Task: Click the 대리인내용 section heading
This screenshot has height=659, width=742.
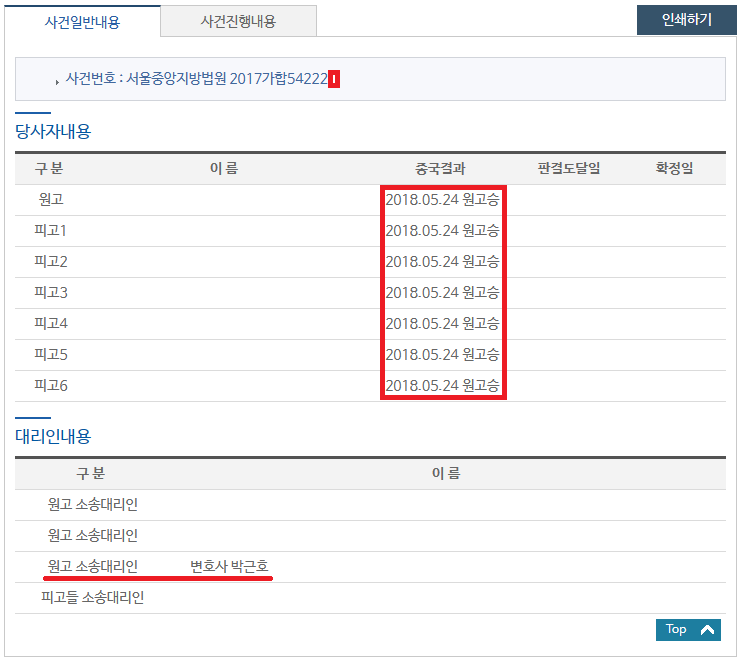Action: pyautogui.click(x=52, y=436)
